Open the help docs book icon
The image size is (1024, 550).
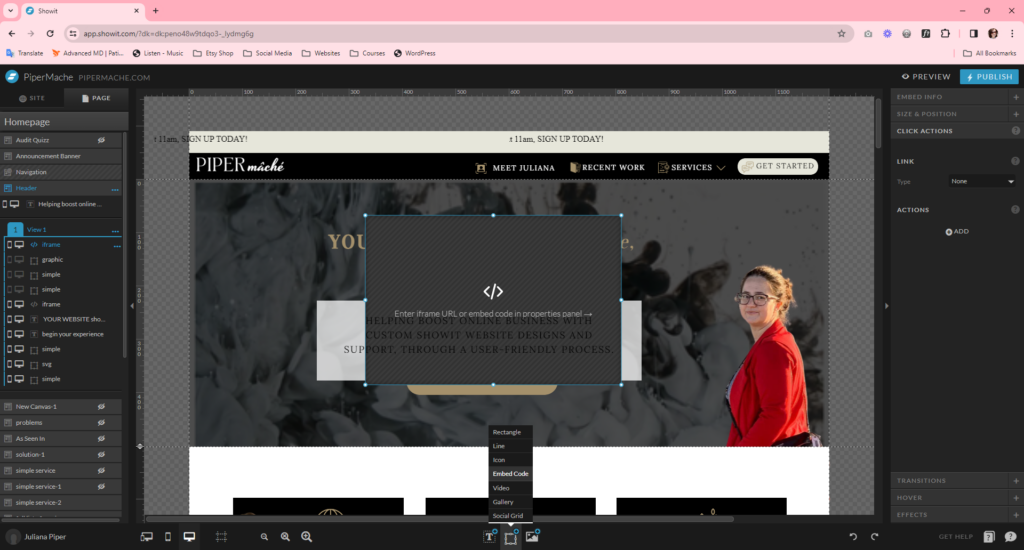(989, 537)
